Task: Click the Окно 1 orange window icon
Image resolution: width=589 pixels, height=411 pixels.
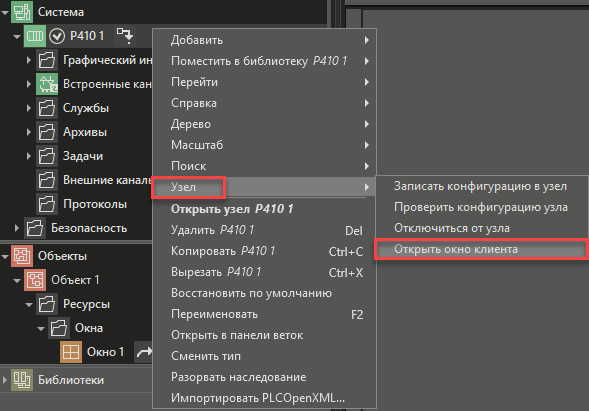Action: (x=71, y=352)
